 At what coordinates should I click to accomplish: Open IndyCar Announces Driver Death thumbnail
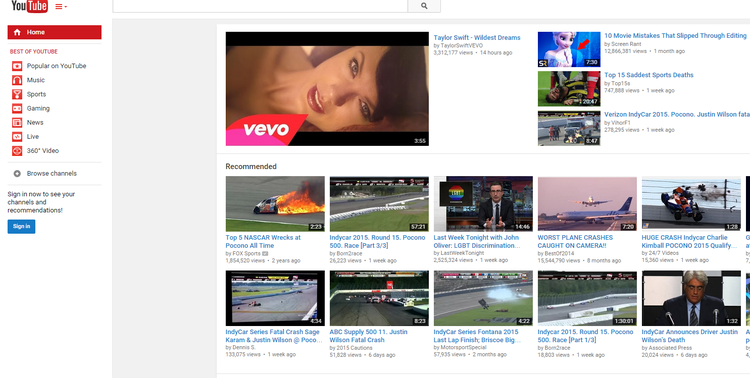pyautogui.click(x=691, y=298)
